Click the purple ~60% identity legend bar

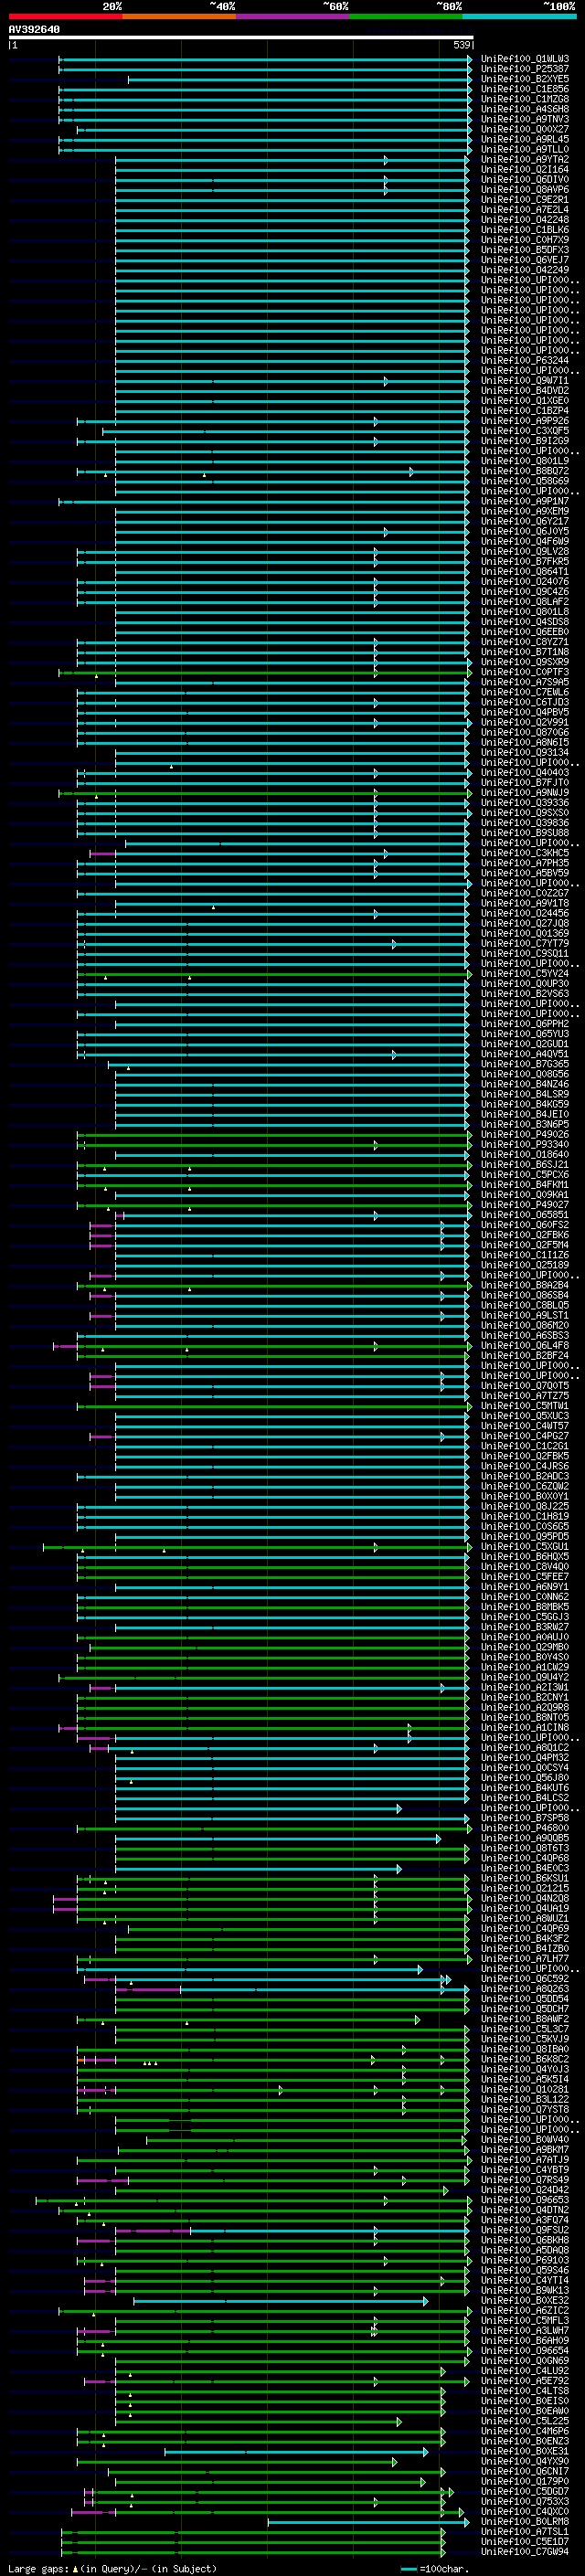pos(292,17)
